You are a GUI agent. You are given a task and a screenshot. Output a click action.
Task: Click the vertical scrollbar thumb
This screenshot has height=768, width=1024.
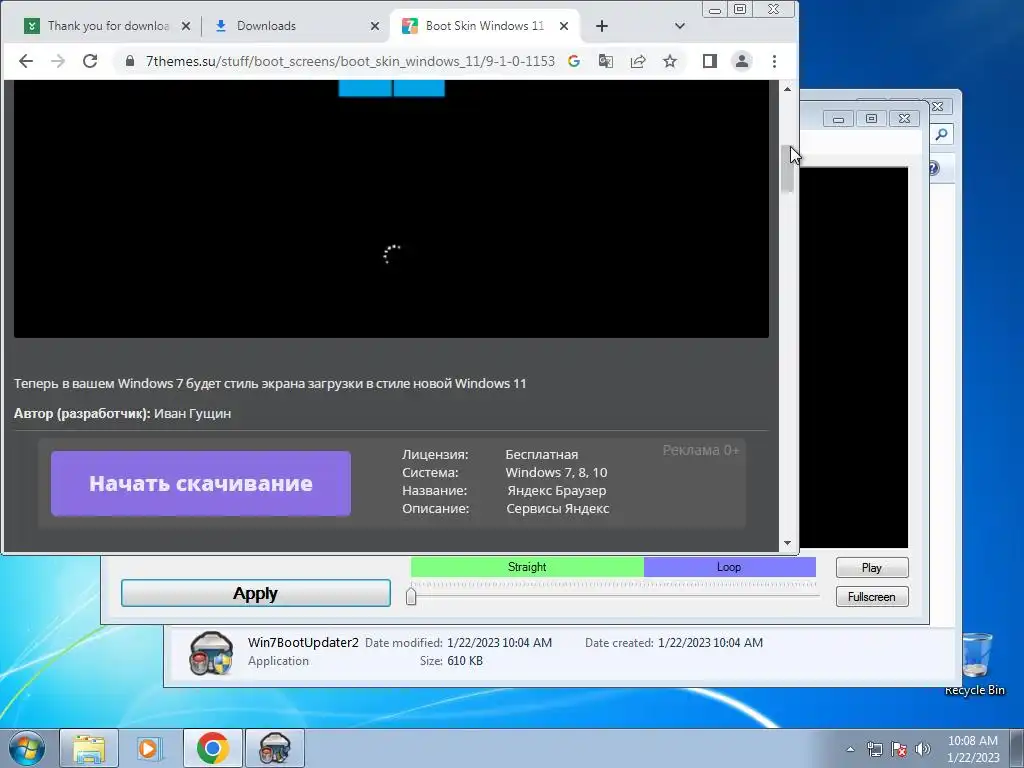[788, 168]
